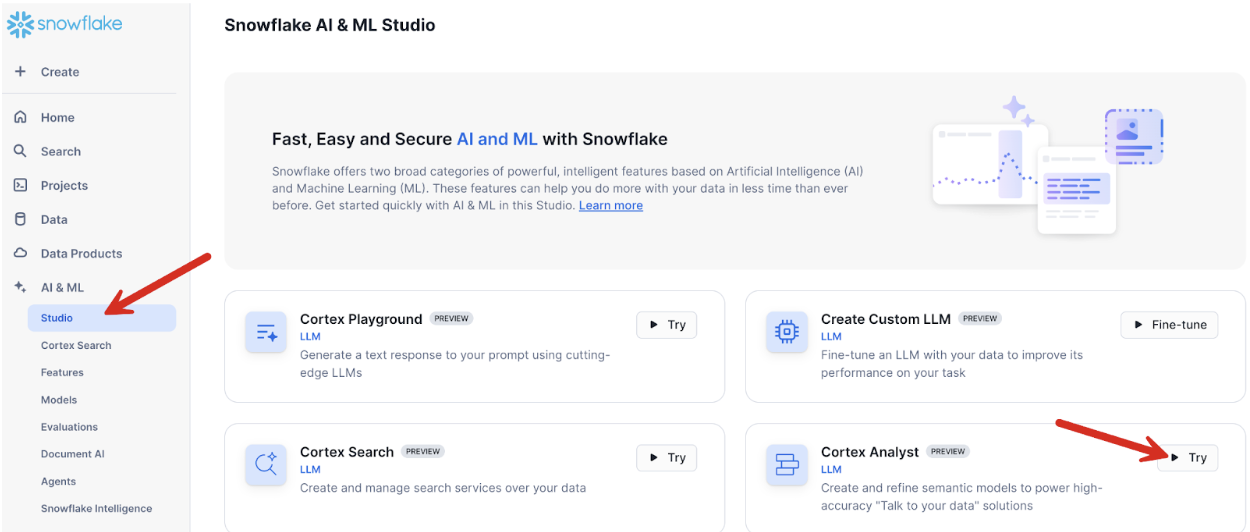Click the Data Products cloud icon
This screenshot has width=1250, height=532.
20,253
